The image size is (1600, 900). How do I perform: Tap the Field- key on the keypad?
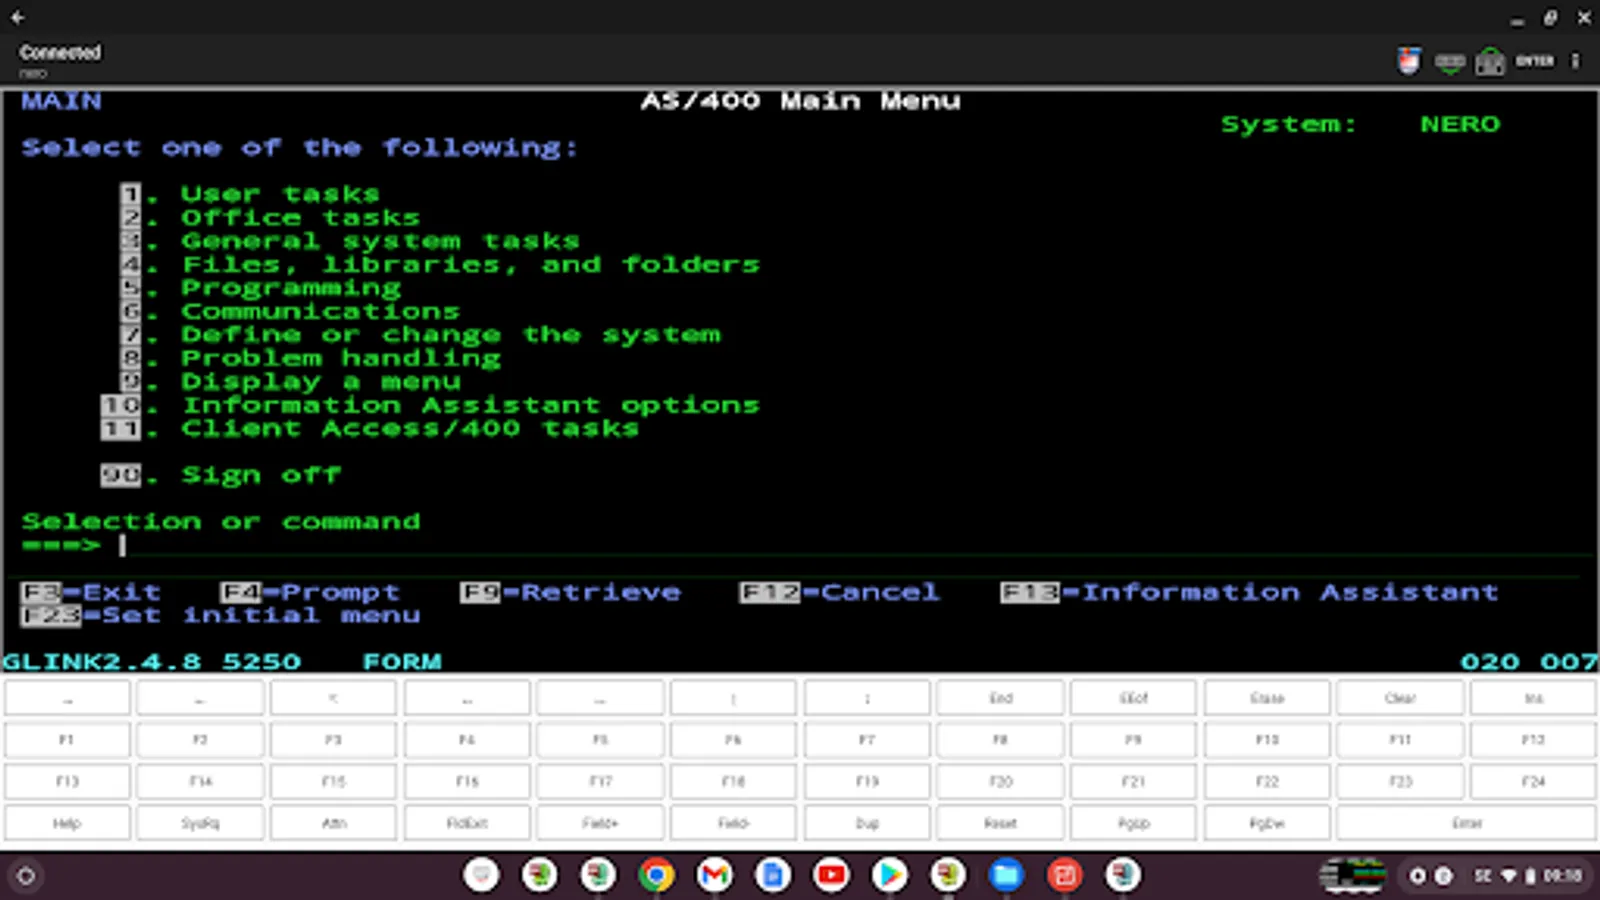(733, 824)
